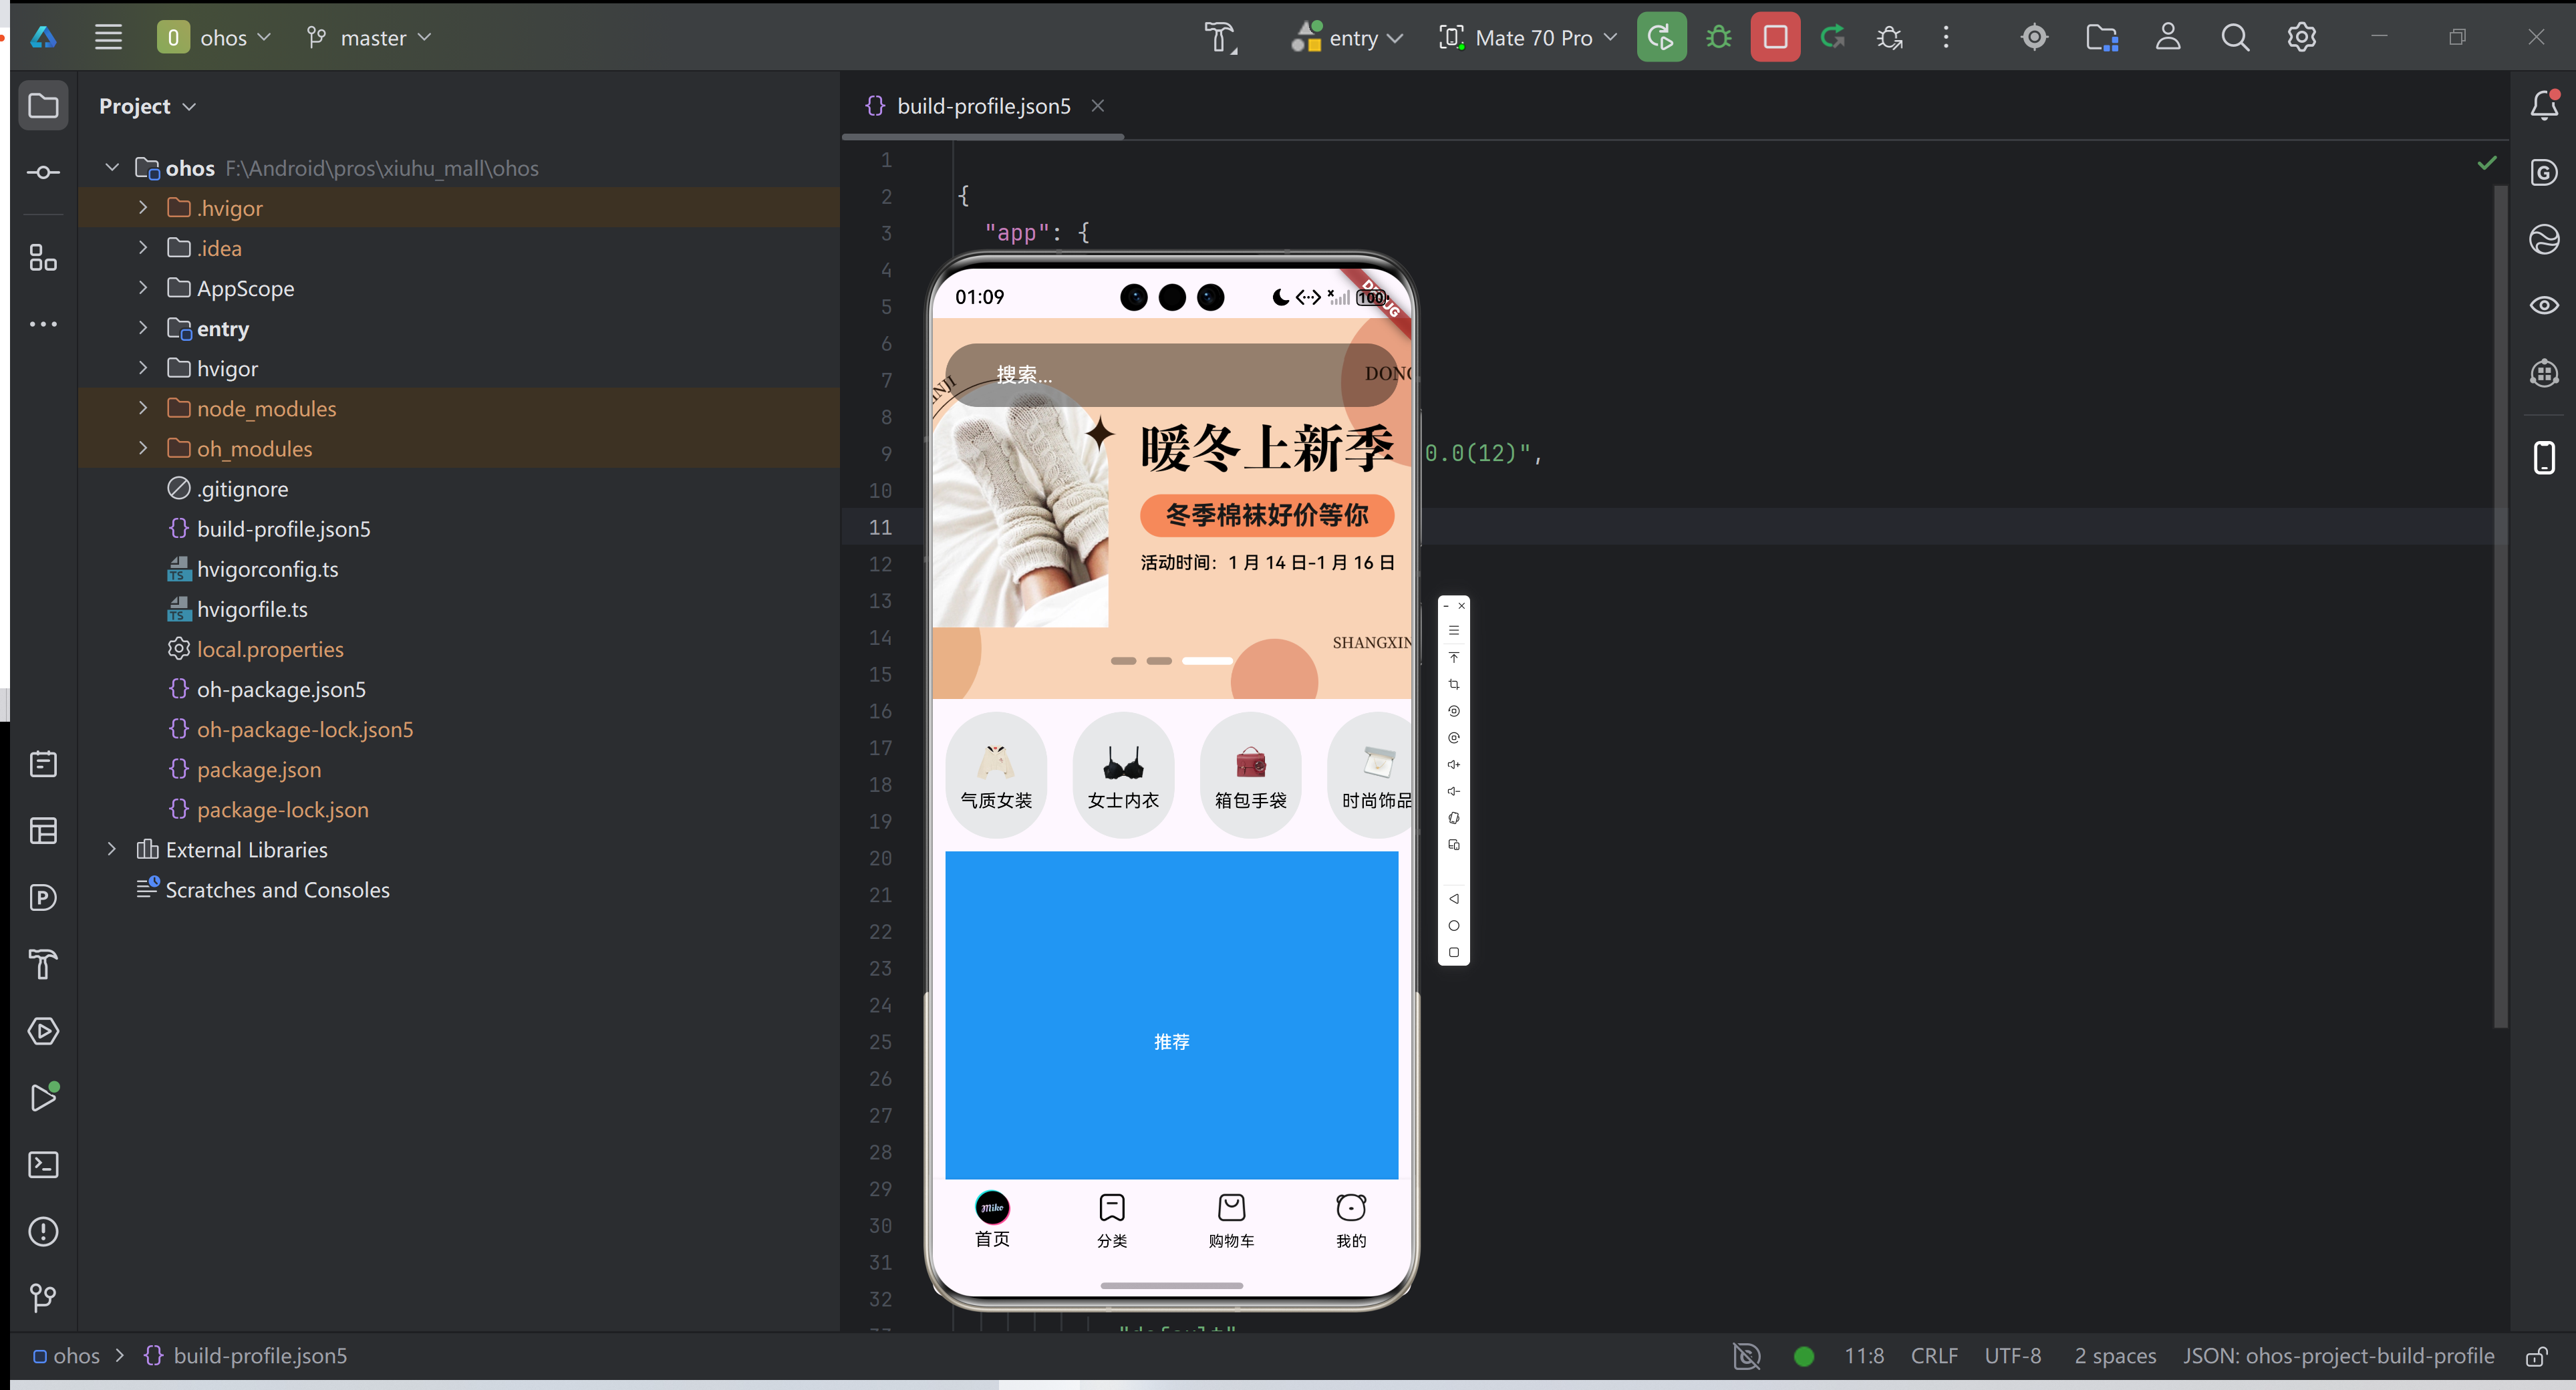Open IDE settings gear
This screenshot has height=1390, width=2576.
point(2301,38)
